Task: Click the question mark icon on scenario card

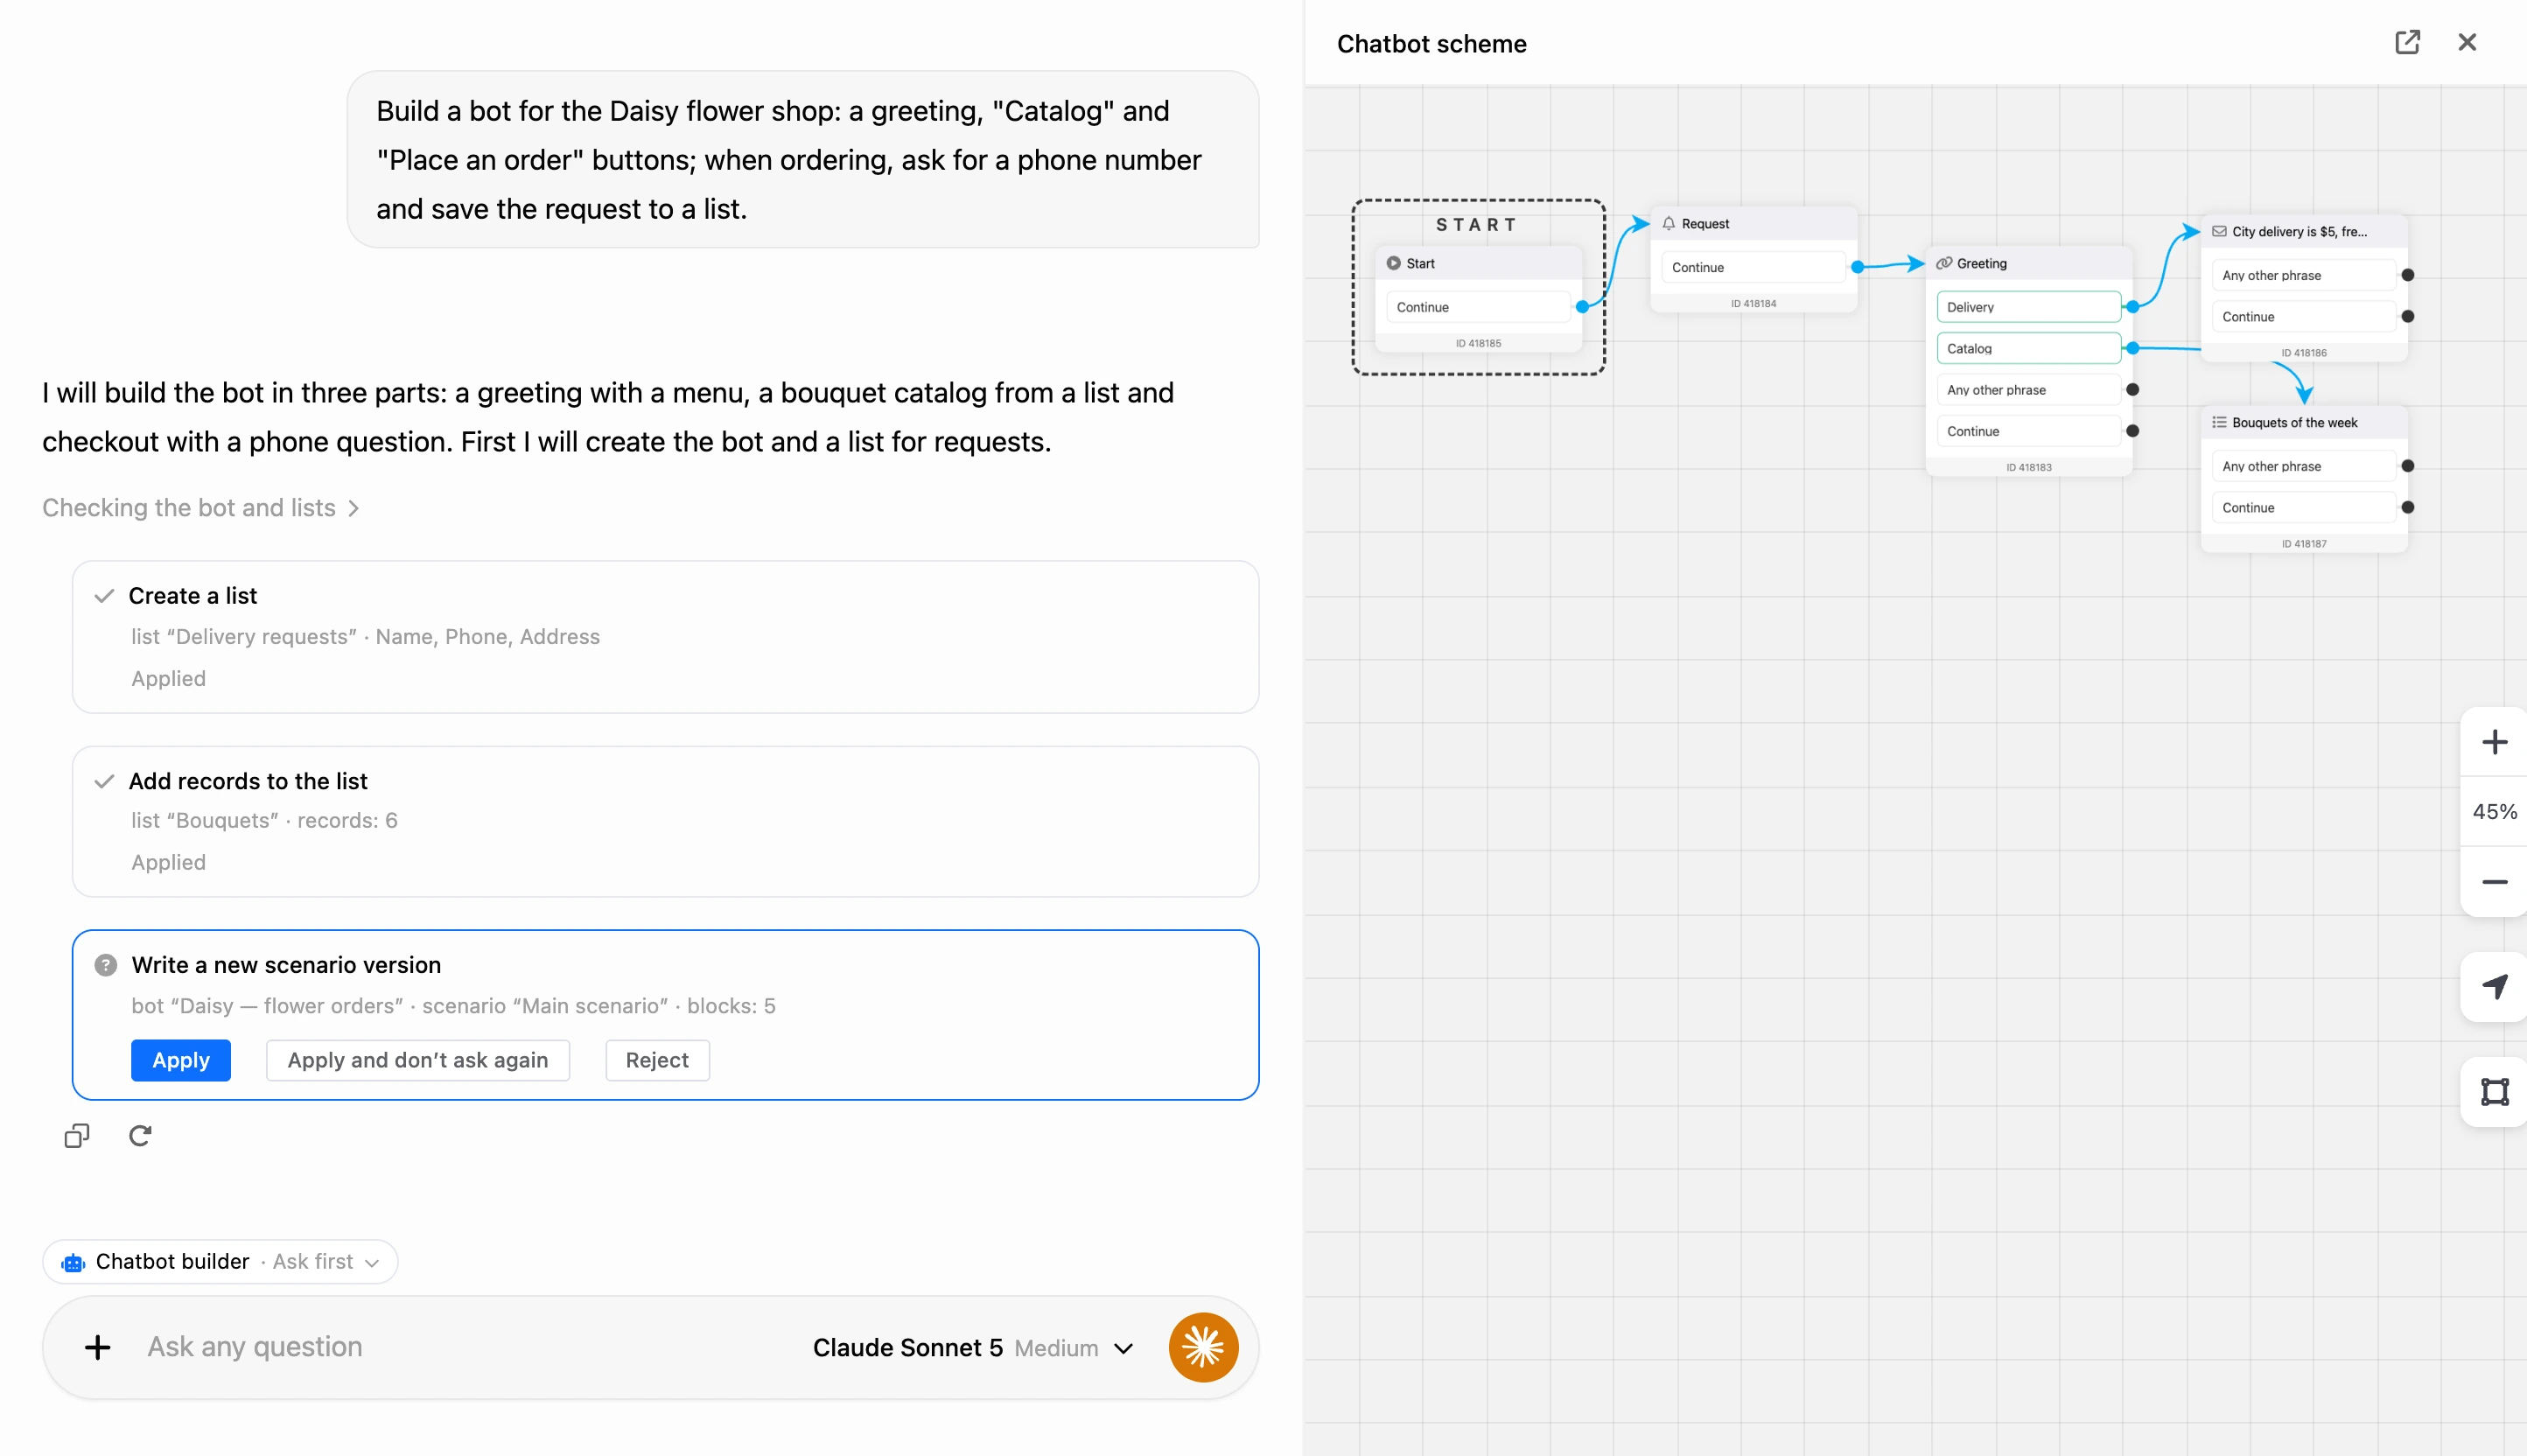Action: (105, 965)
